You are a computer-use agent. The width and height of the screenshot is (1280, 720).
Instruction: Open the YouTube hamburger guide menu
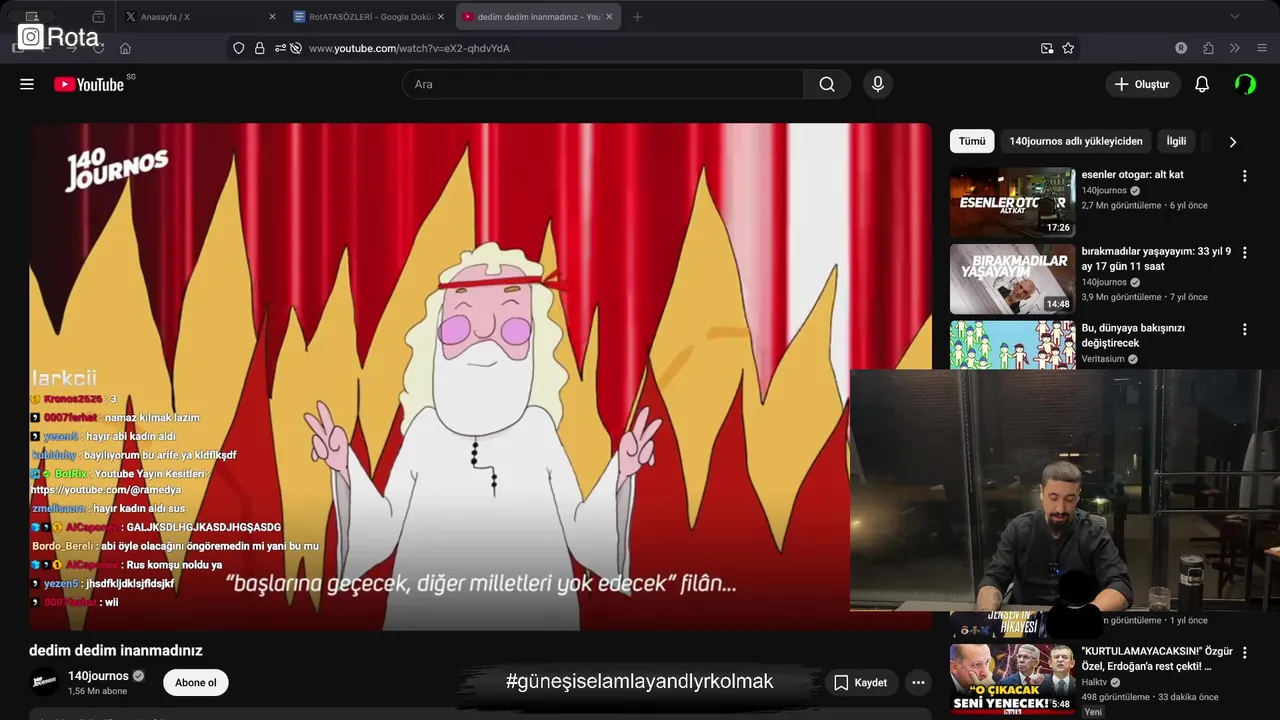[27, 84]
